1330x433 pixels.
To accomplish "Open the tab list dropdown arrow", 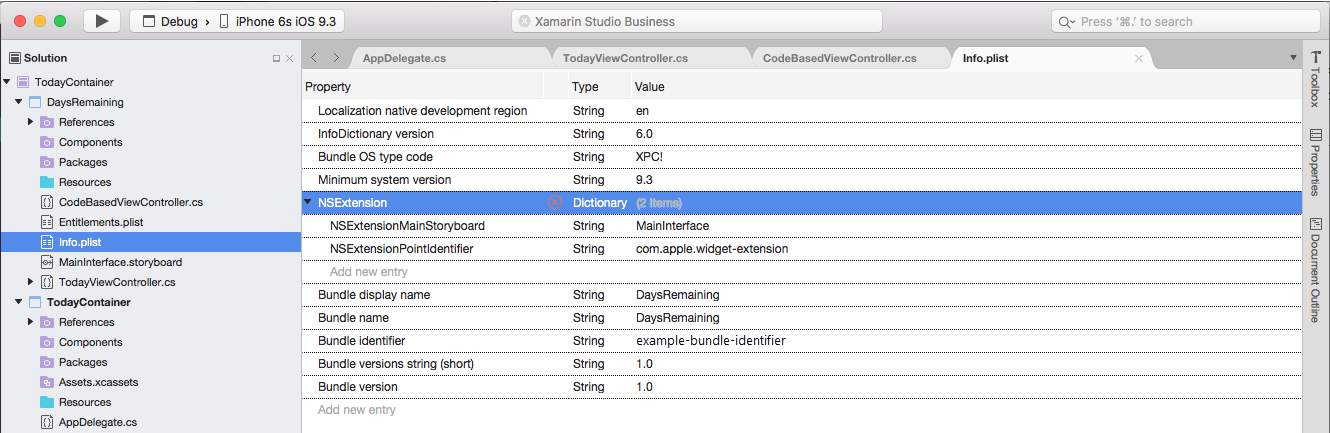I will click(x=1293, y=58).
